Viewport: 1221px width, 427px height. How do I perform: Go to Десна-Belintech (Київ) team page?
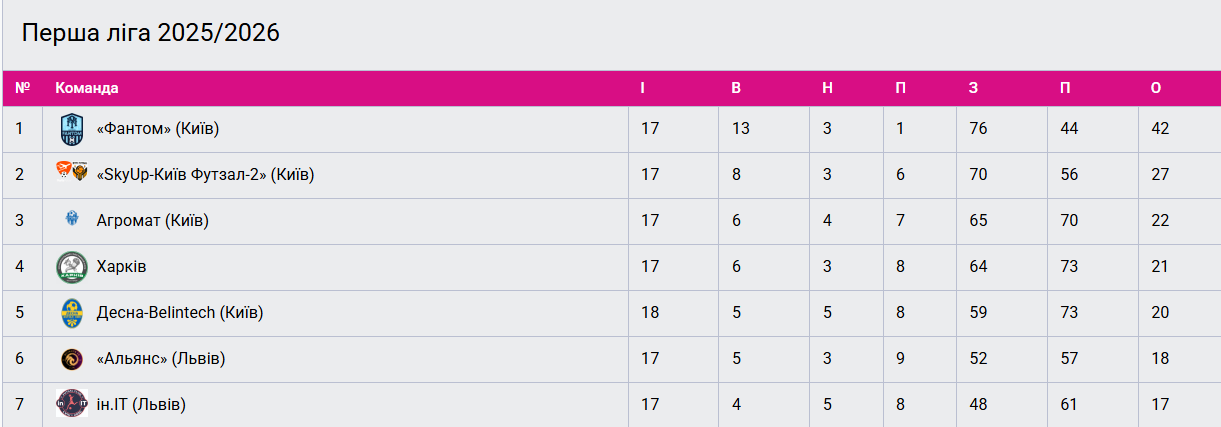[x=179, y=312]
